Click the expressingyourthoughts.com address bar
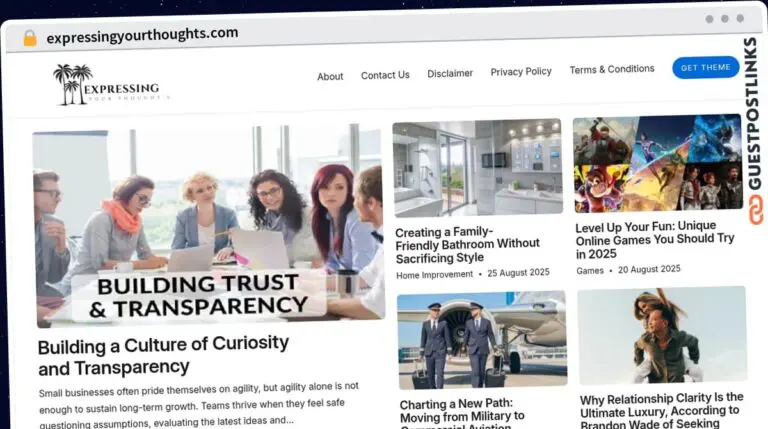Screen dimensions: 768x429 [142, 35]
